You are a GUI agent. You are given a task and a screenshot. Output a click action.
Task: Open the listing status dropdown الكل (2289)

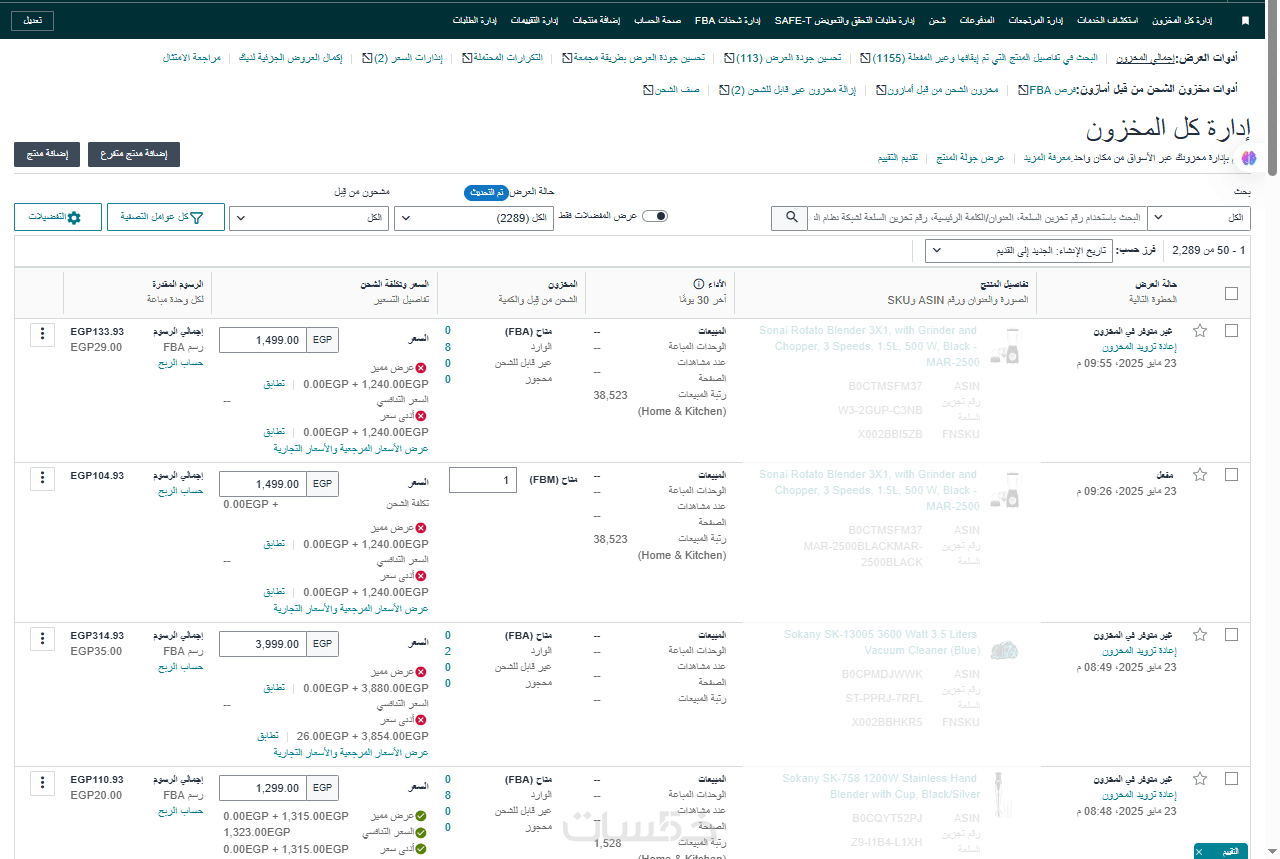[474, 218]
